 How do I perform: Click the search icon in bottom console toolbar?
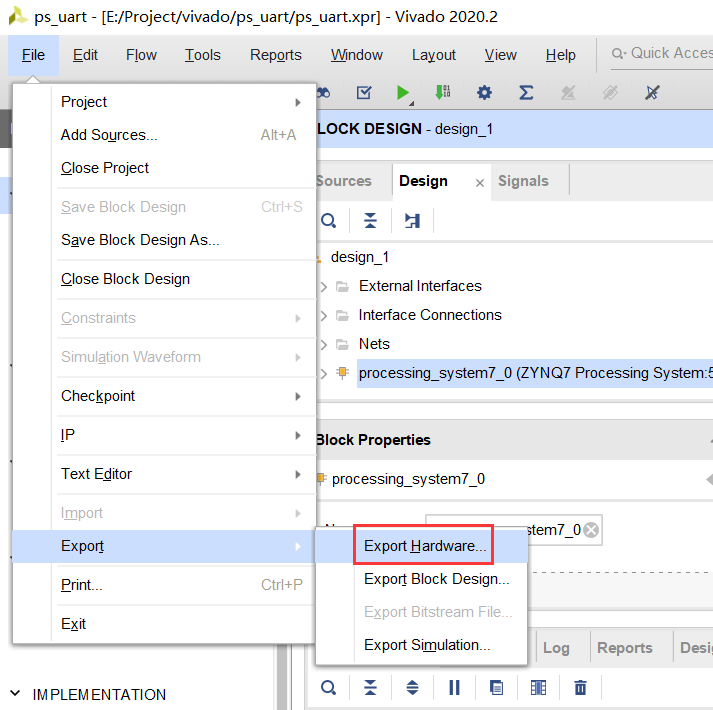[328, 687]
